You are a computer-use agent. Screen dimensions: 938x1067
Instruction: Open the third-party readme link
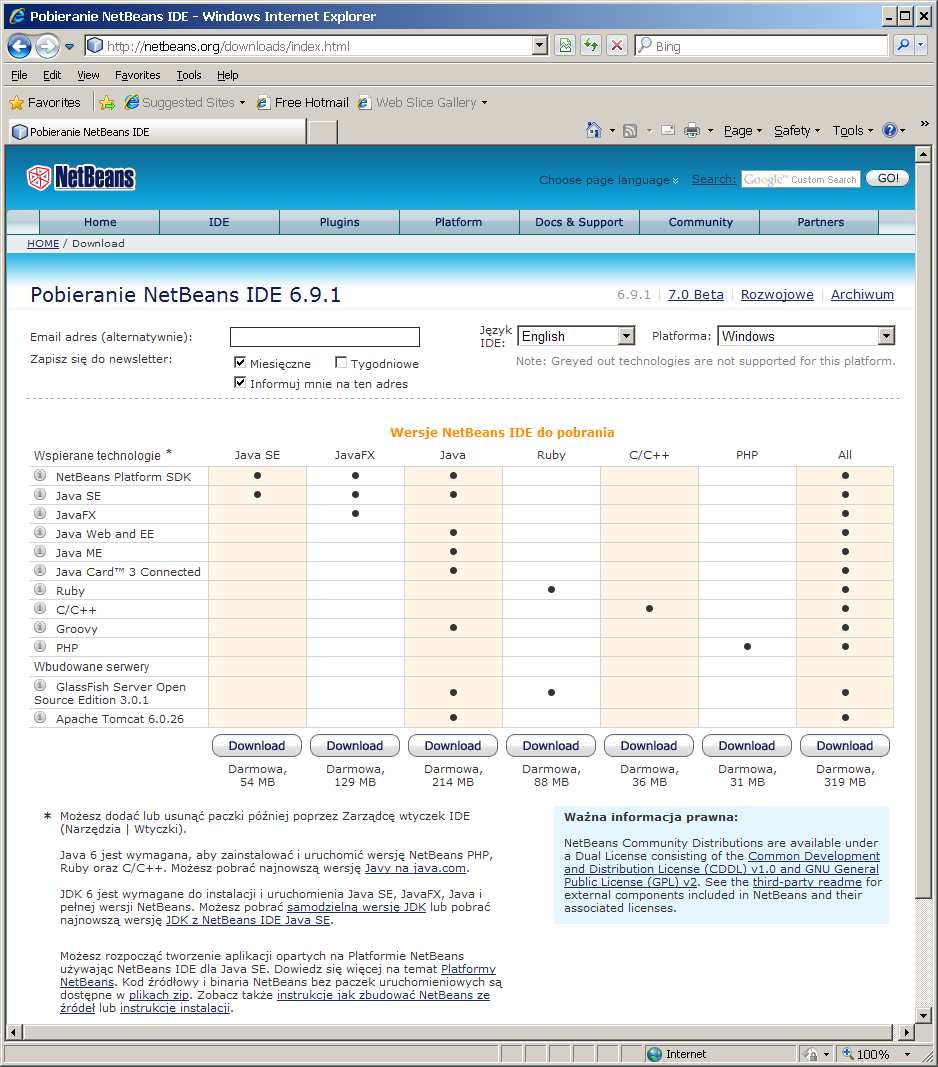(x=807, y=882)
